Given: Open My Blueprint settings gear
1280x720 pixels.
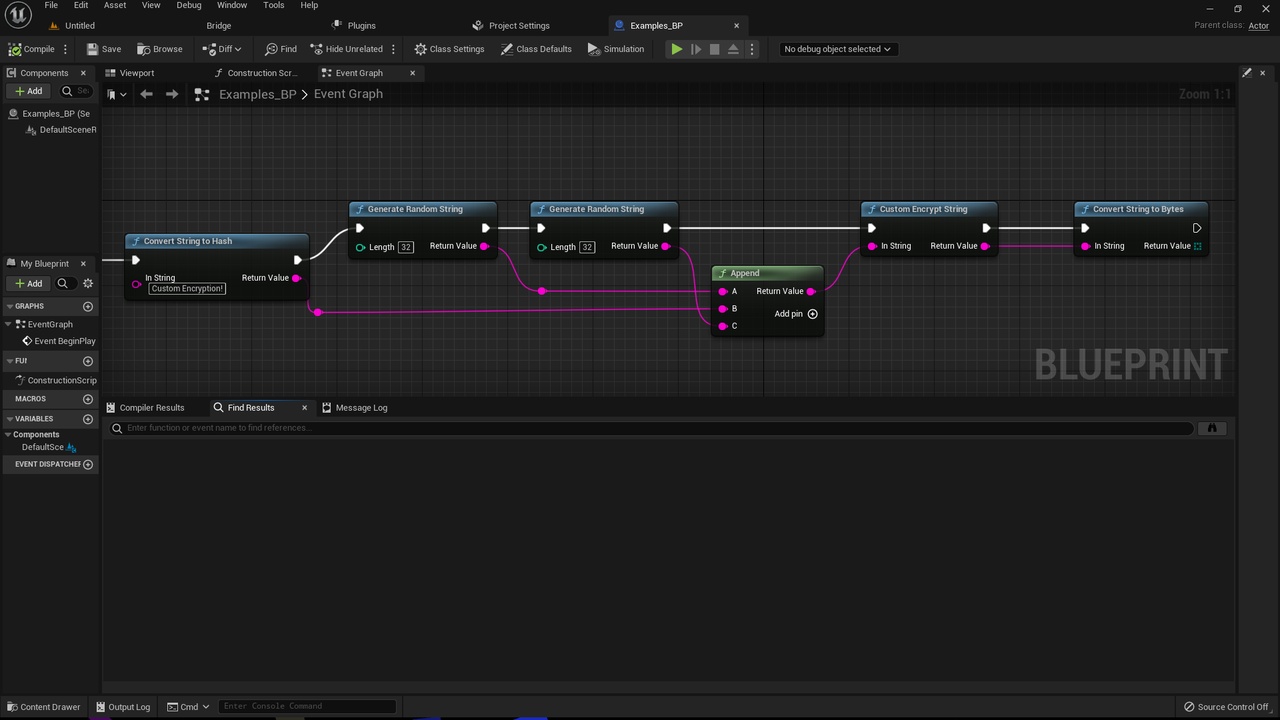Looking at the screenshot, I should pyautogui.click(x=88, y=283).
